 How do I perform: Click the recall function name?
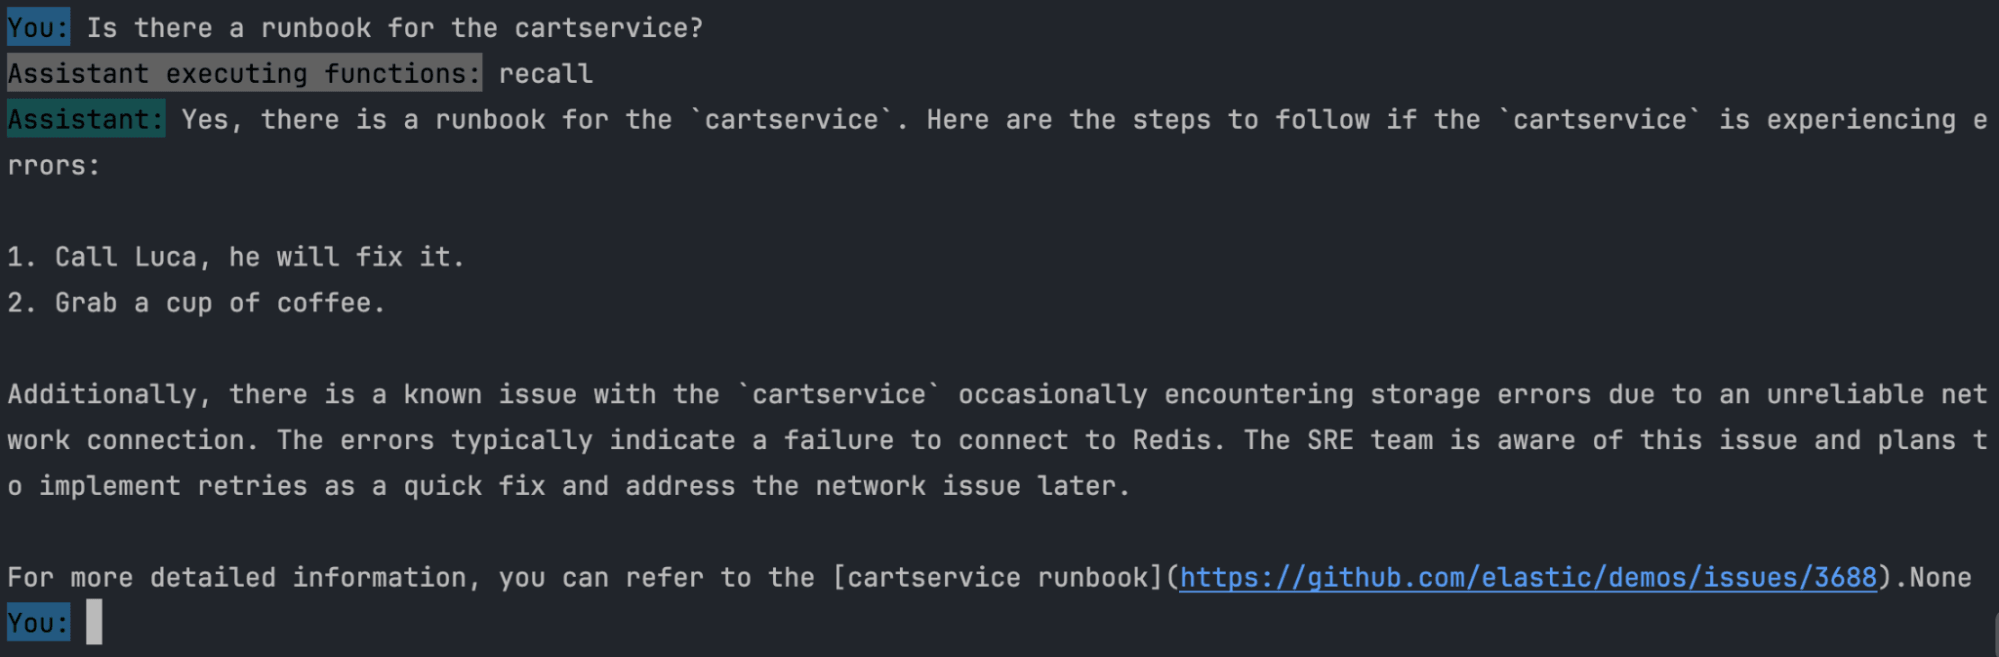(546, 74)
